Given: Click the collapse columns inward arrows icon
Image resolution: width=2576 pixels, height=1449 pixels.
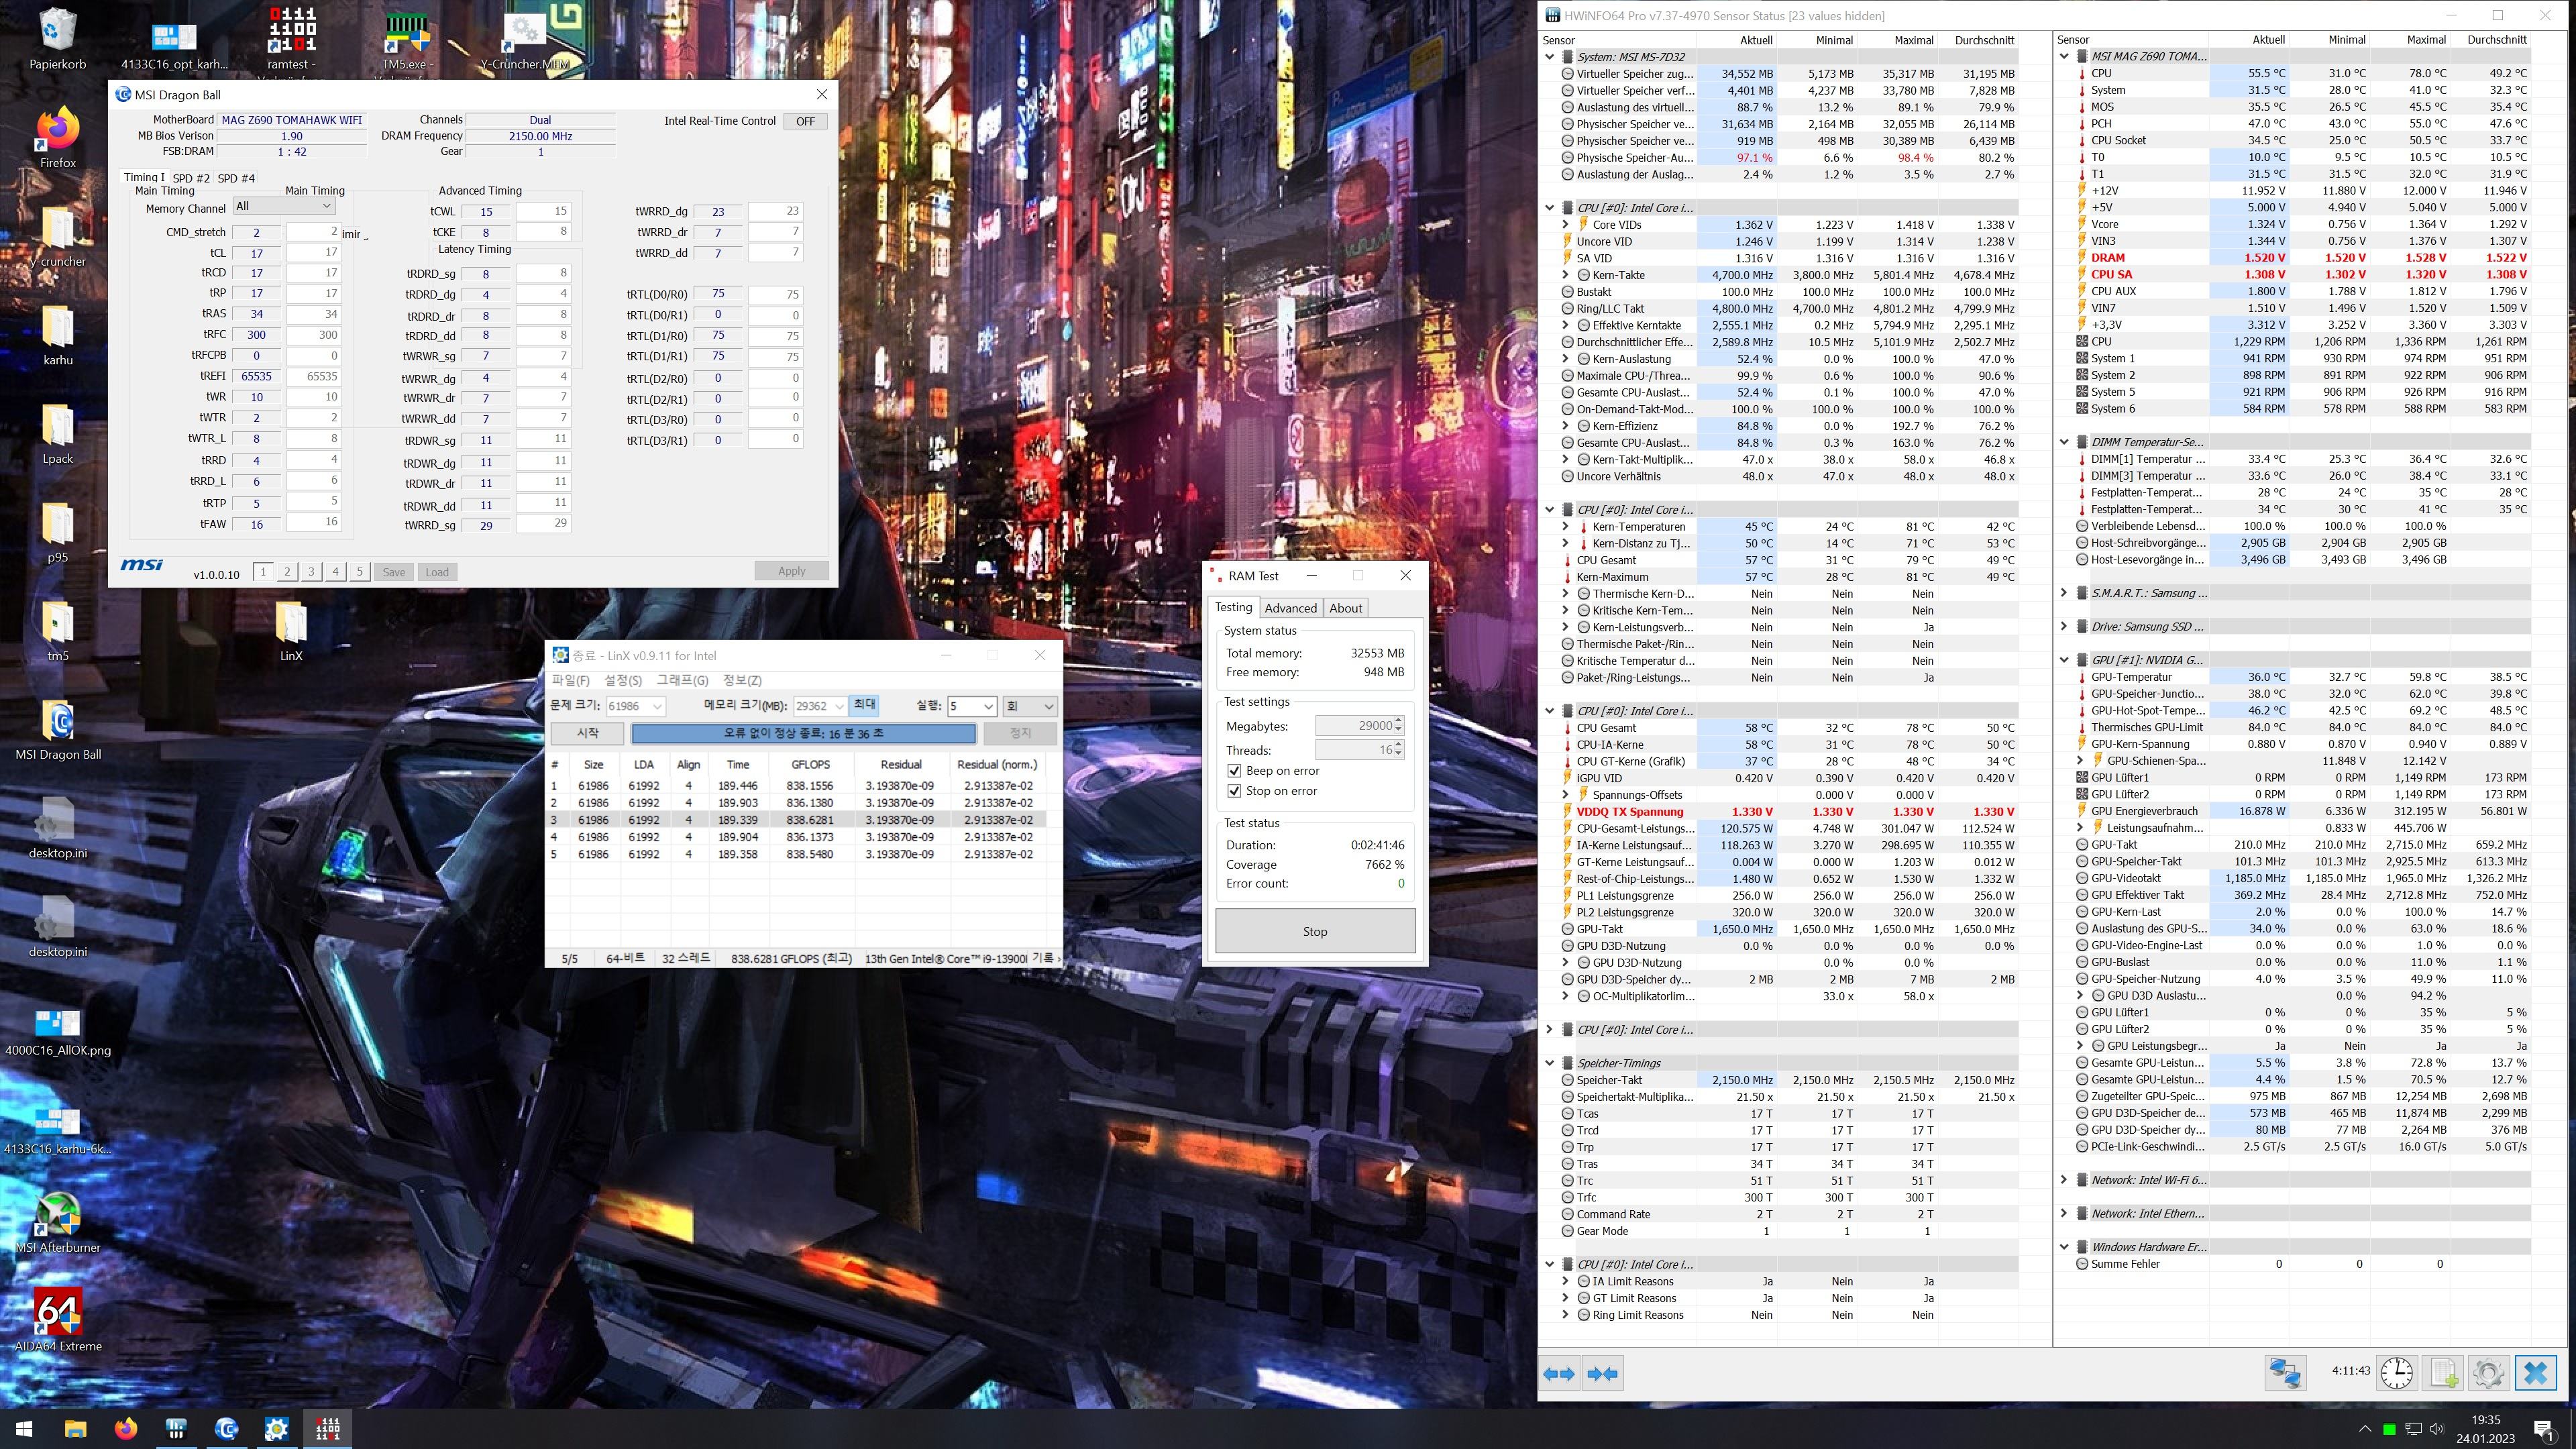Looking at the screenshot, I should 1602,1374.
